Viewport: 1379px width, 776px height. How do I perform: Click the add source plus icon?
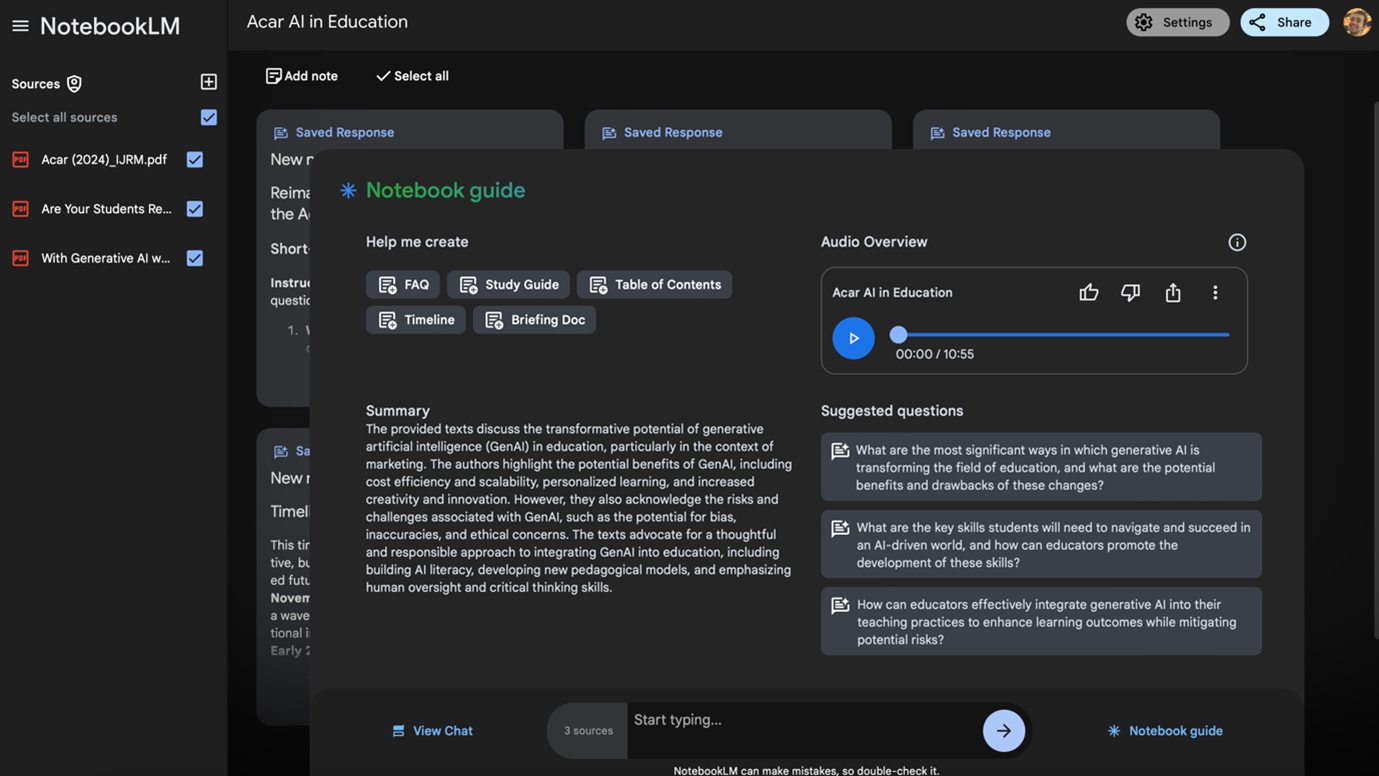tap(208, 82)
